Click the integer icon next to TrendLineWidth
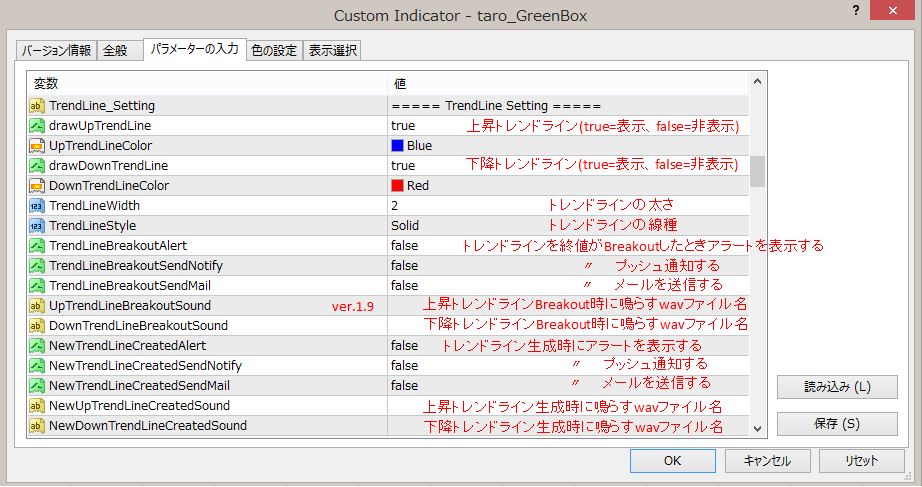Image resolution: width=922 pixels, height=487 pixels. 37,206
